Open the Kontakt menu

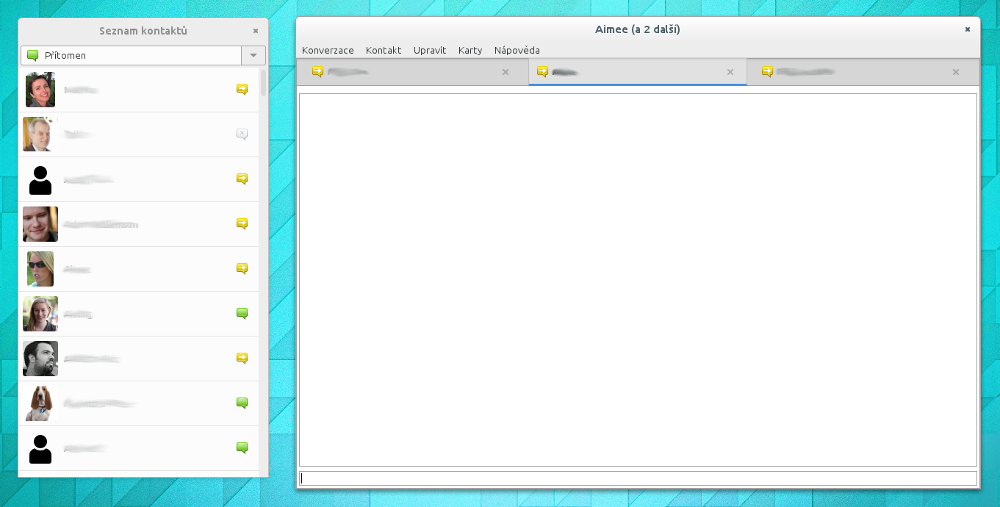tap(383, 50)
